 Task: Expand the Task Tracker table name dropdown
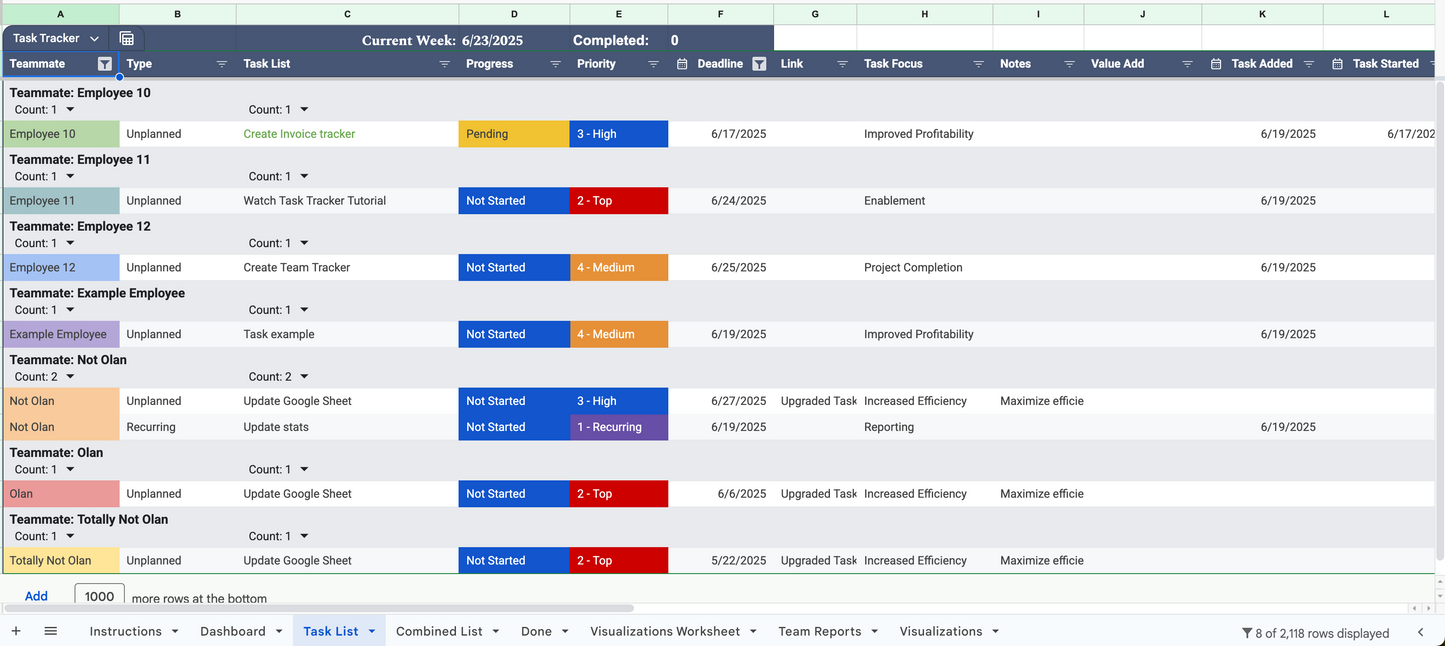tap(94, 38)
